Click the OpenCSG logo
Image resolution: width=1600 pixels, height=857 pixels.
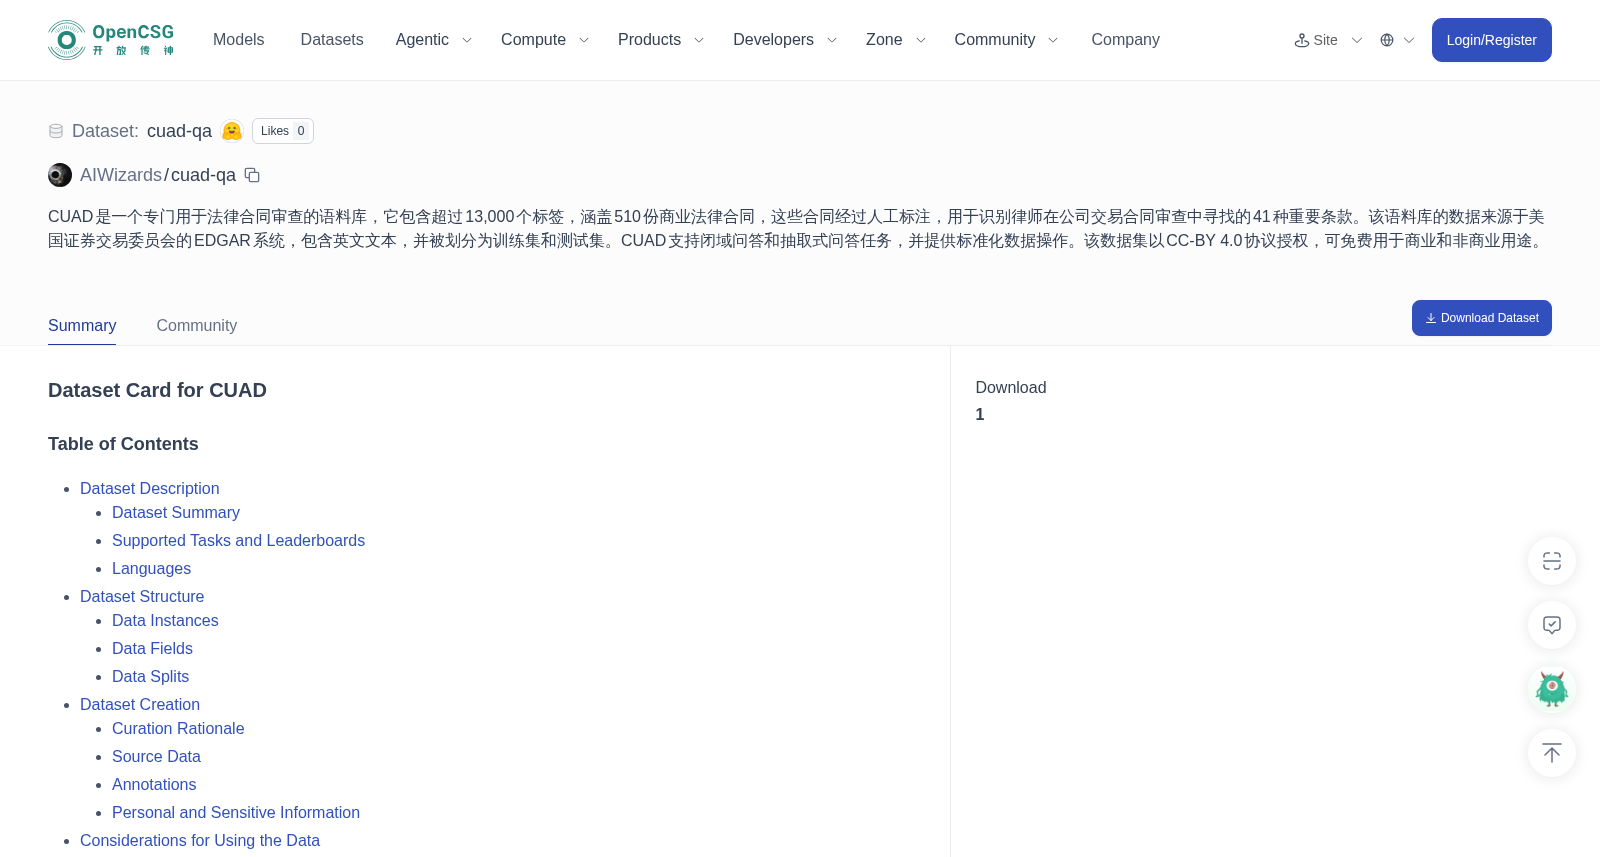(111, 40)
